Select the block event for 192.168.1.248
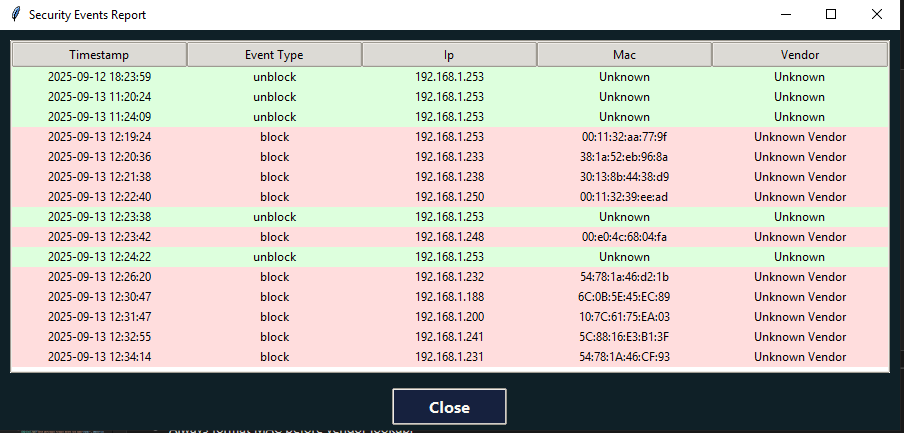Image resolution: width=904 pixels, height=433 pixels. coord(449,237)
